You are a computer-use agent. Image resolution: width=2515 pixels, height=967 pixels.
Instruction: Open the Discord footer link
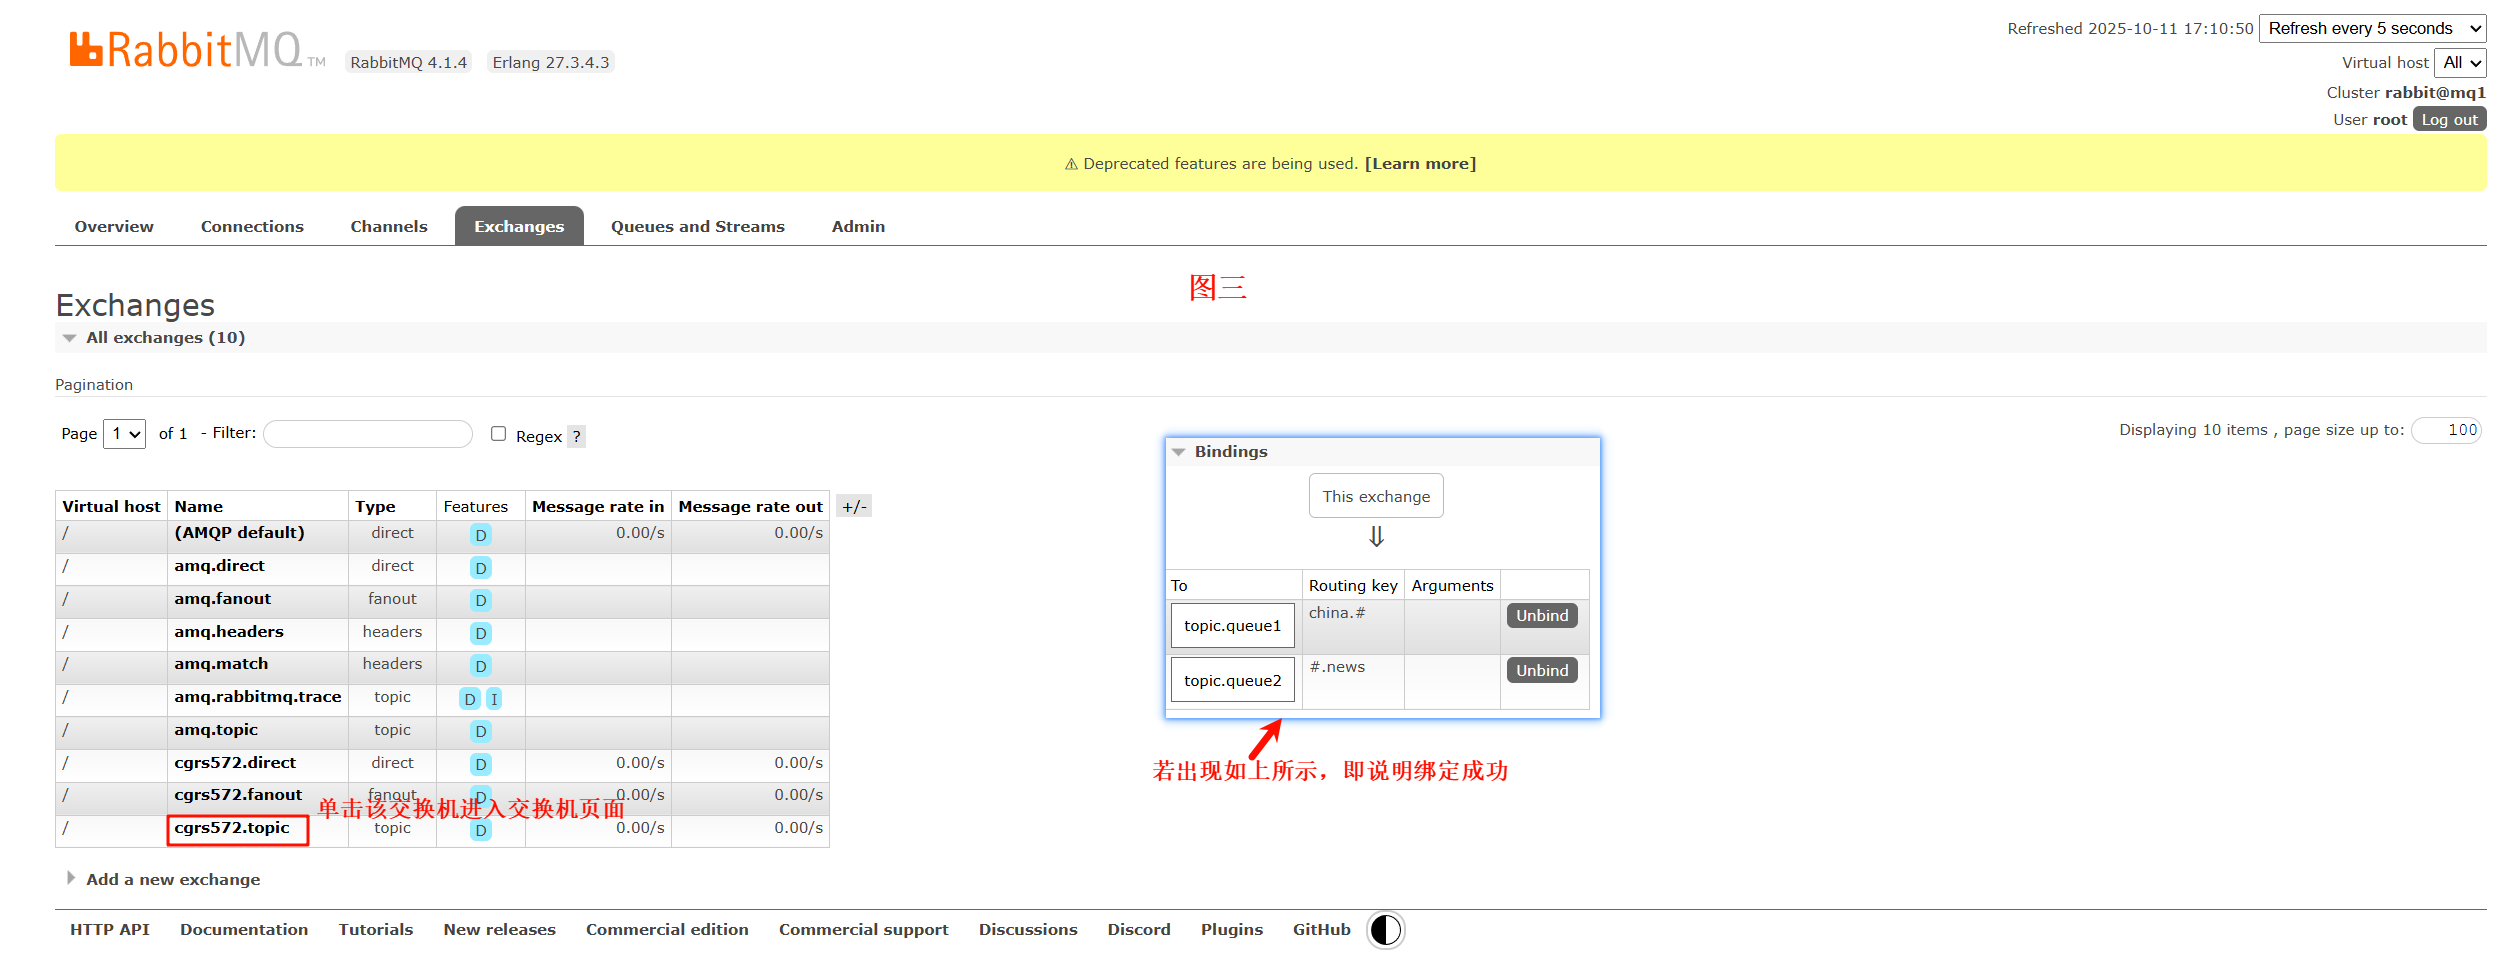[x=1139, y=930]
